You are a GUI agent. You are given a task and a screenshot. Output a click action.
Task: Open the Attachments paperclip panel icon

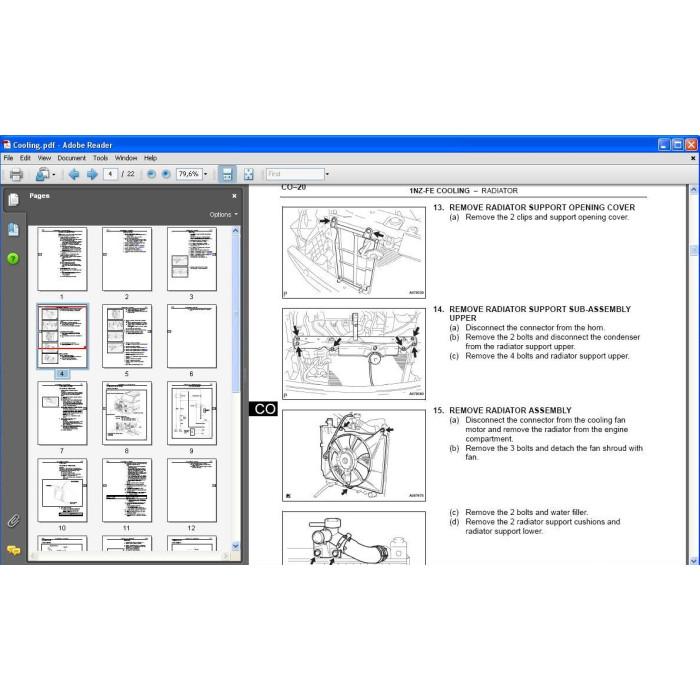point(13,521)
